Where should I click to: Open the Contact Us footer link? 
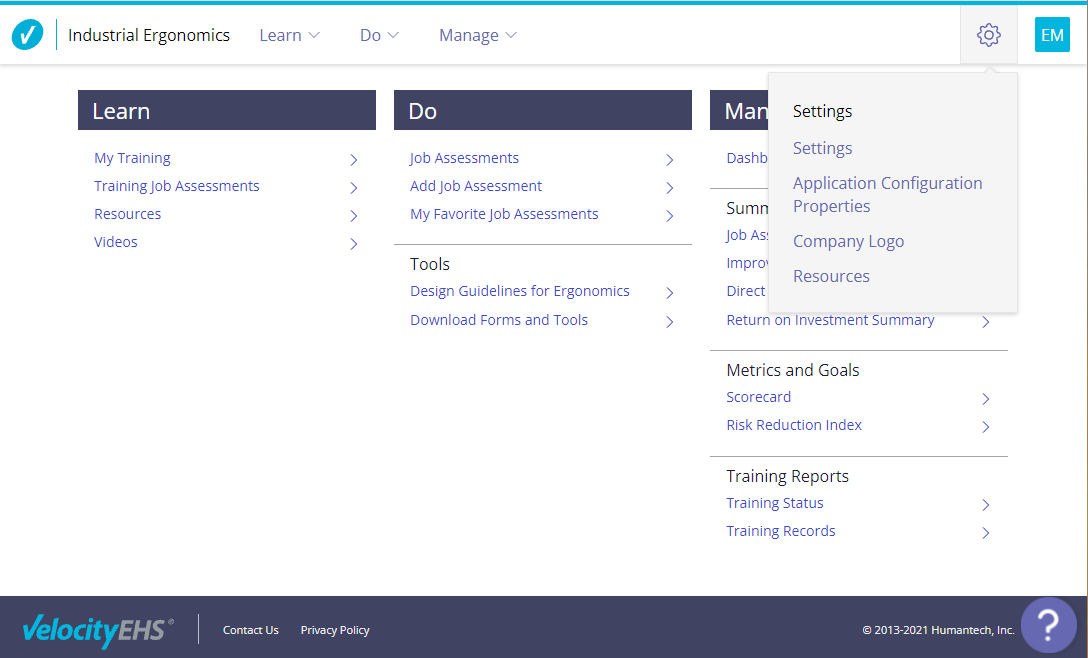(250, 630)
